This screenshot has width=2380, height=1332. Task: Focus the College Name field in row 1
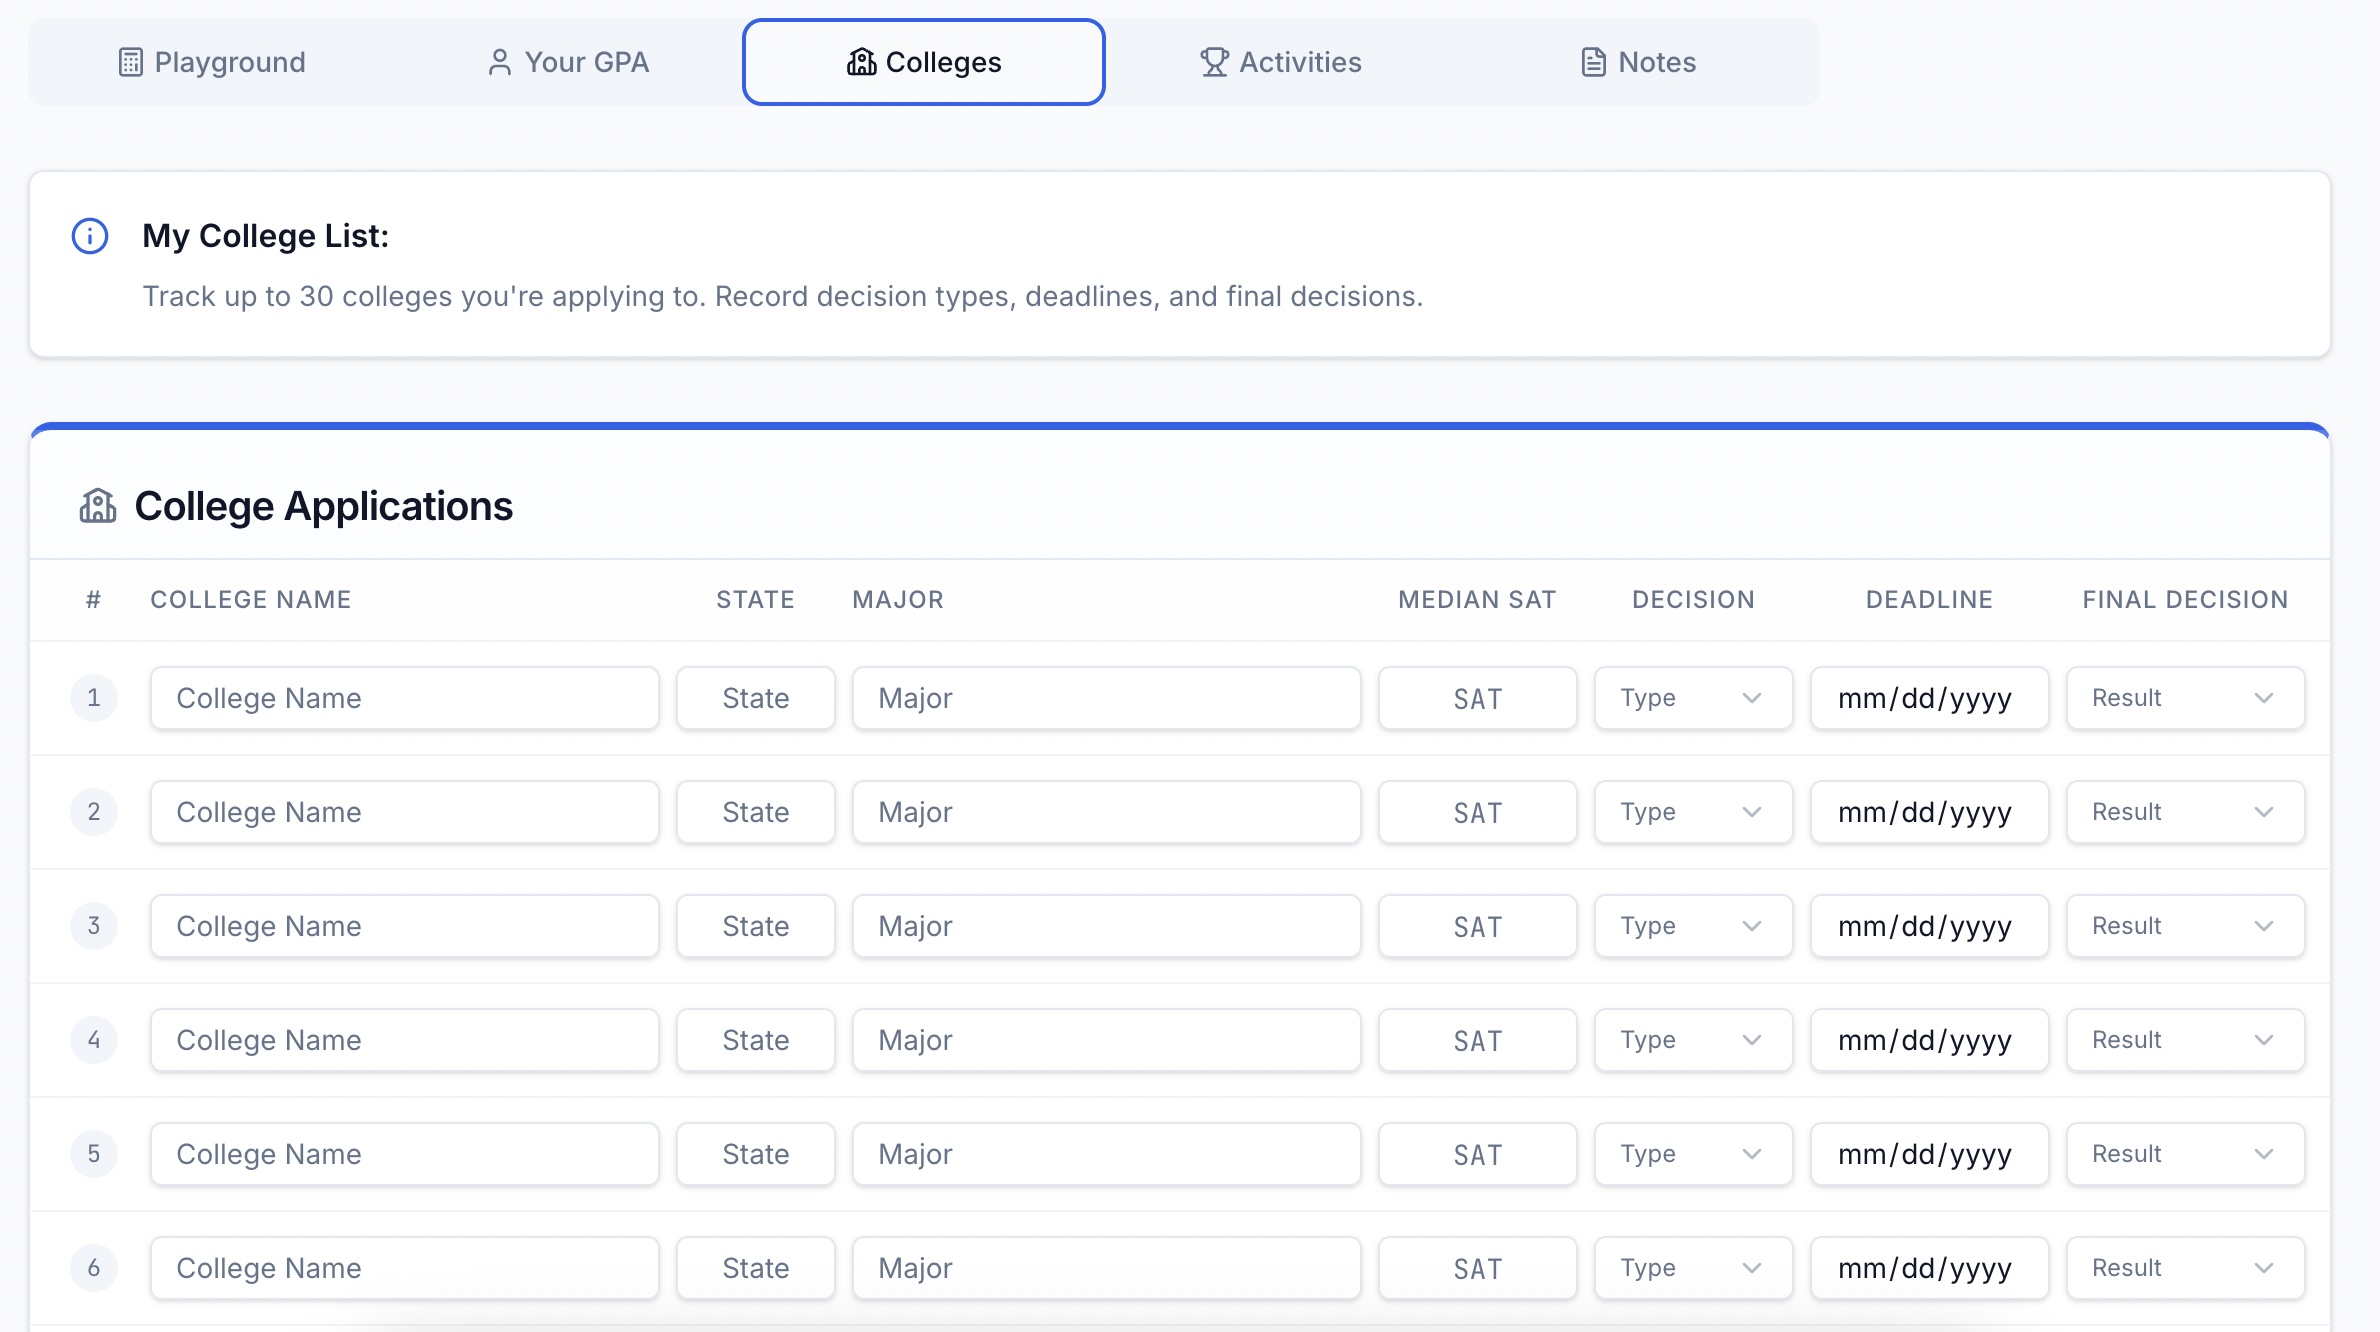(x=404, y=698)
